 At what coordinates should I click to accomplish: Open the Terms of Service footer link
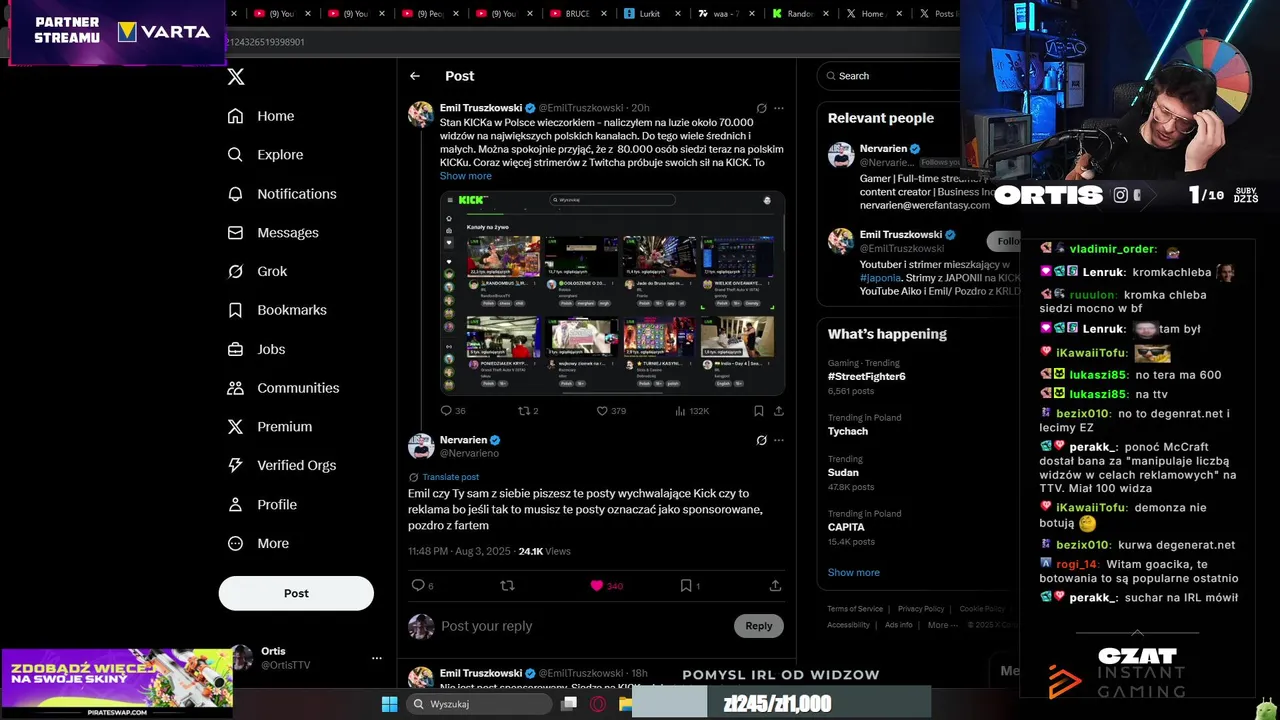click(855, 609)
